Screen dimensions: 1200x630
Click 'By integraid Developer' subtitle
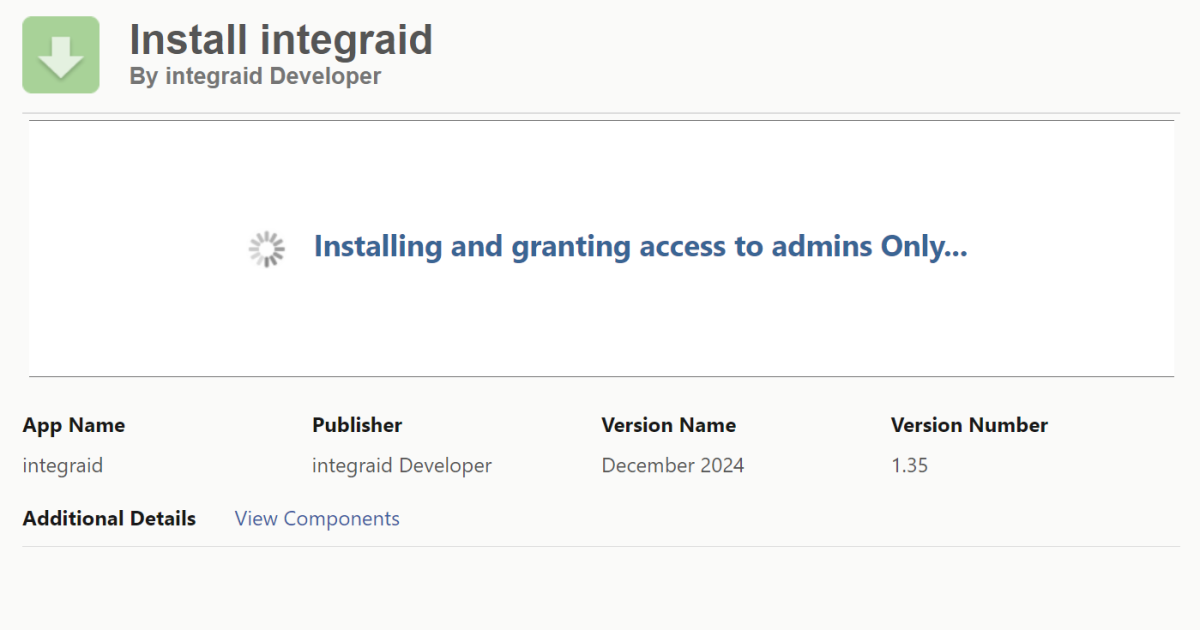(255, 76)
